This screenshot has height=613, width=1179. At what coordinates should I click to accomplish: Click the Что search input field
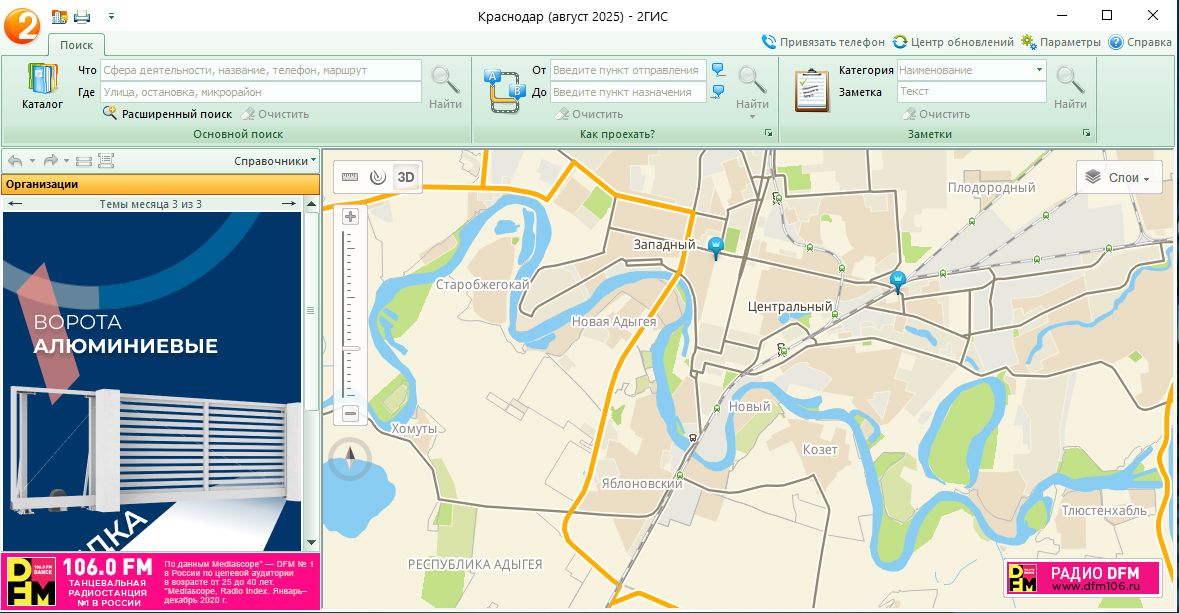[260, 70]
